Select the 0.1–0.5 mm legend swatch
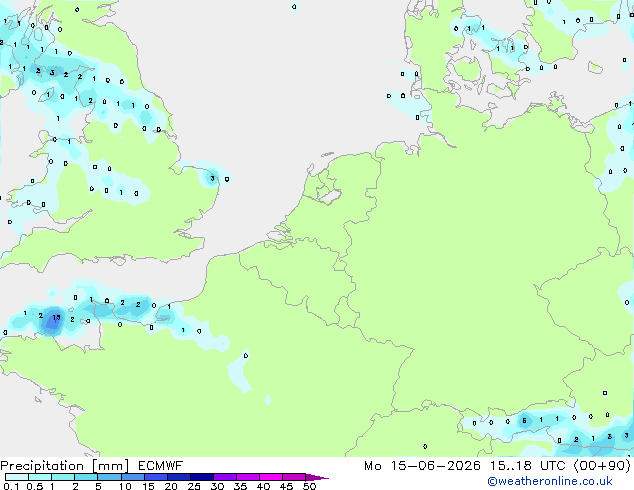634x490 pixels. point(17,477)
